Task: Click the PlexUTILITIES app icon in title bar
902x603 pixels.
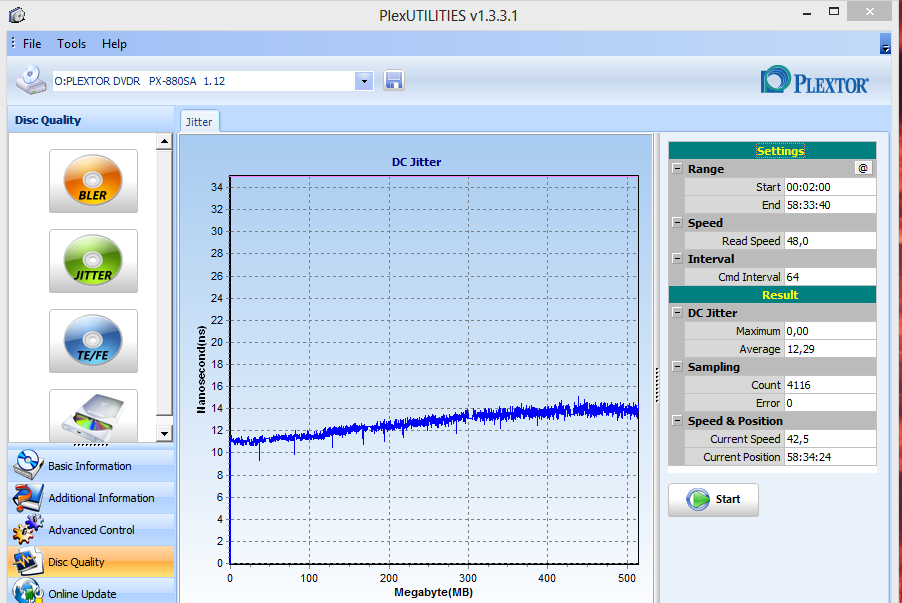Action: point(17,14)
